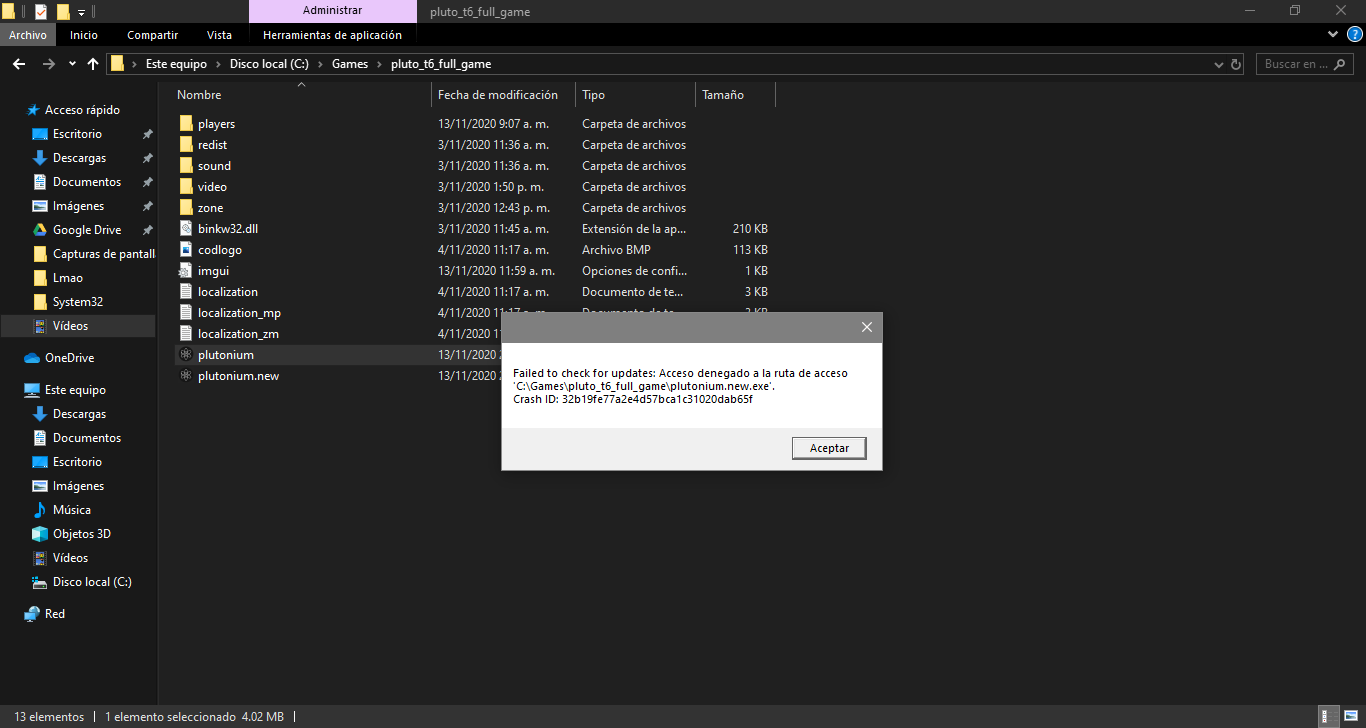
Task: Open Disco local (C:) in navigation pane
Action: point(92,582)
